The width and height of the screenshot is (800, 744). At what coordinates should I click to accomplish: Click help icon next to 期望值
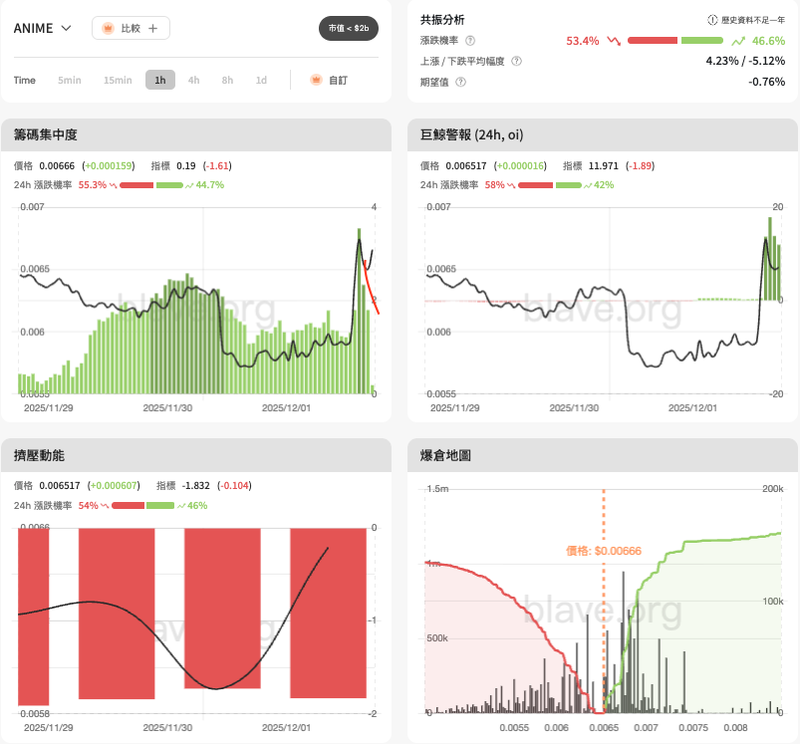click(x=460, y=81)
